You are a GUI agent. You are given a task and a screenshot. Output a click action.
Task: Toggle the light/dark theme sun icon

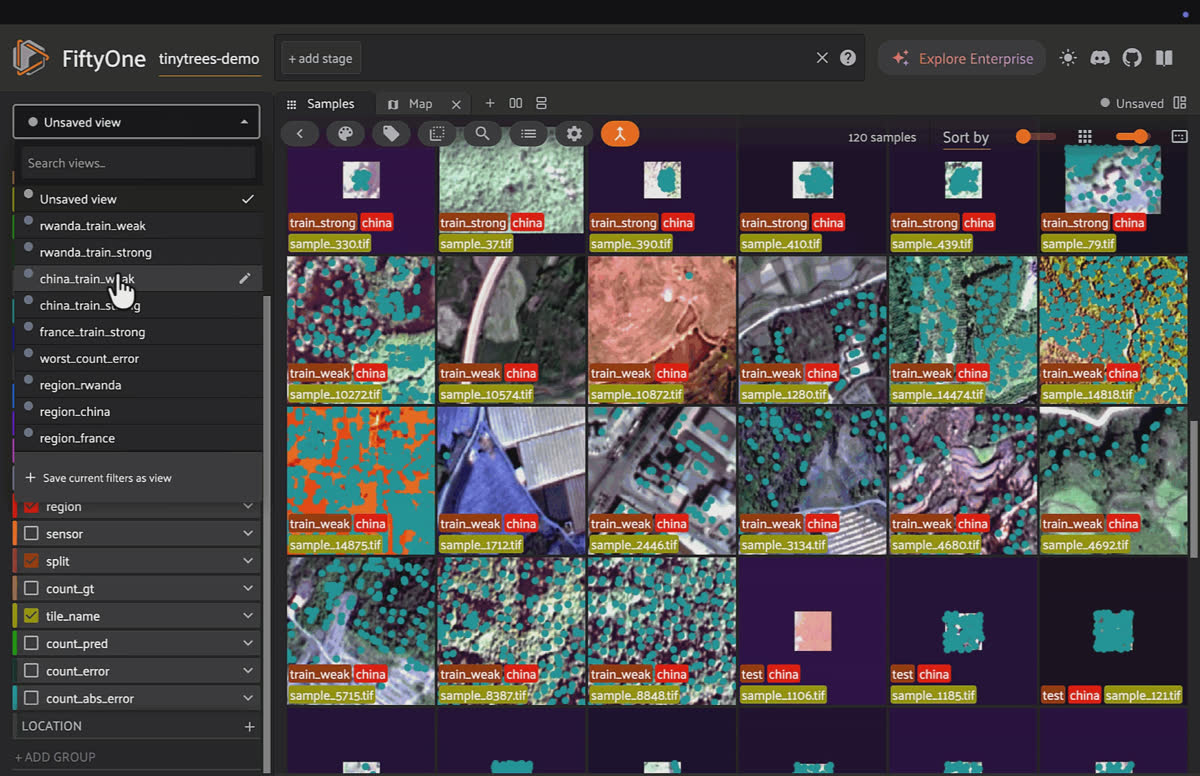pos(1068,58)
